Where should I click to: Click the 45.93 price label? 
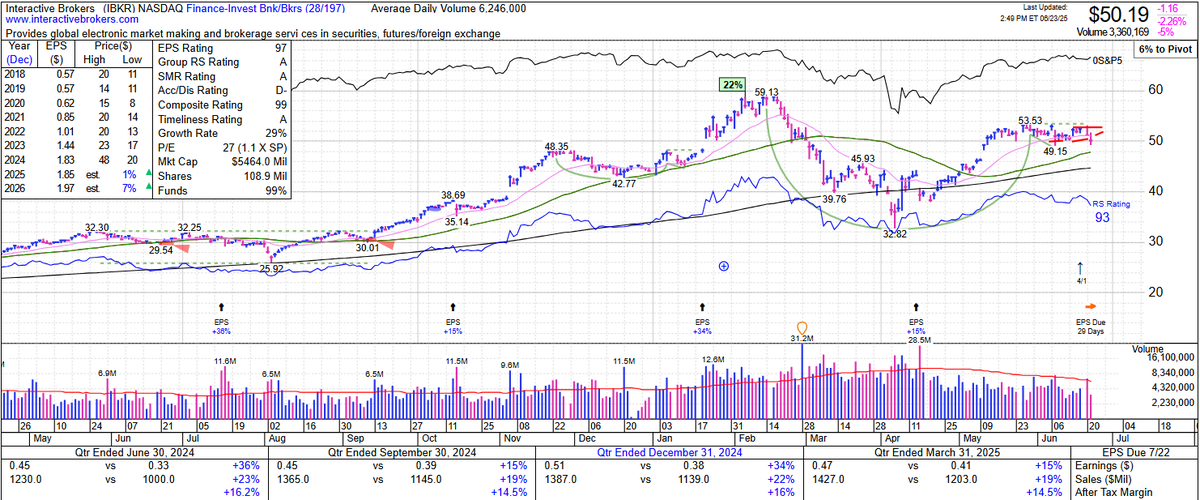point(863,158)
